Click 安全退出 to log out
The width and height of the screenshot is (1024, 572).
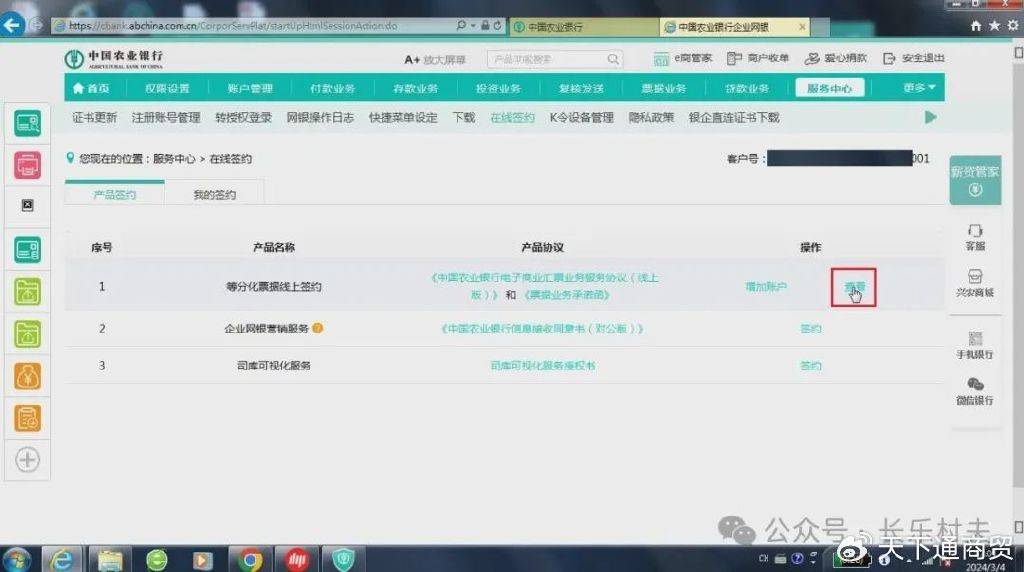[x=914, y=59]
